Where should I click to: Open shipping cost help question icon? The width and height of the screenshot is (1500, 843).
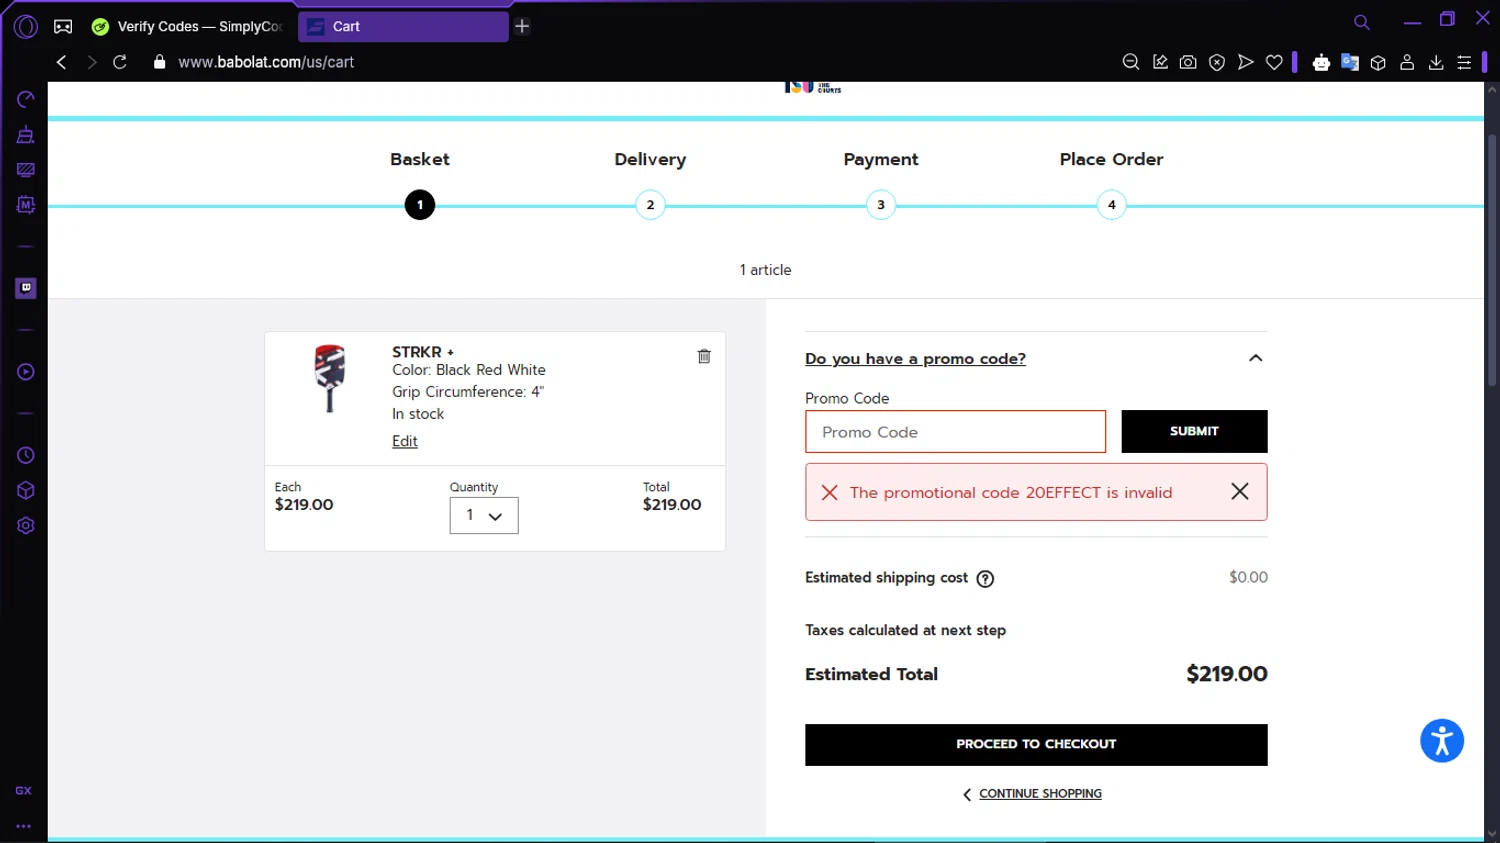(985, 579)
